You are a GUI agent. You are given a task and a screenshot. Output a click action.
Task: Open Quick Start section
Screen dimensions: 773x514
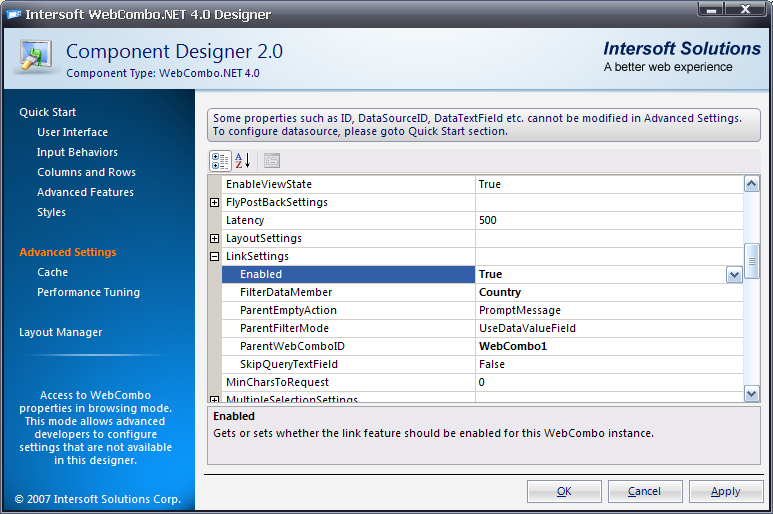click(48, 112)
